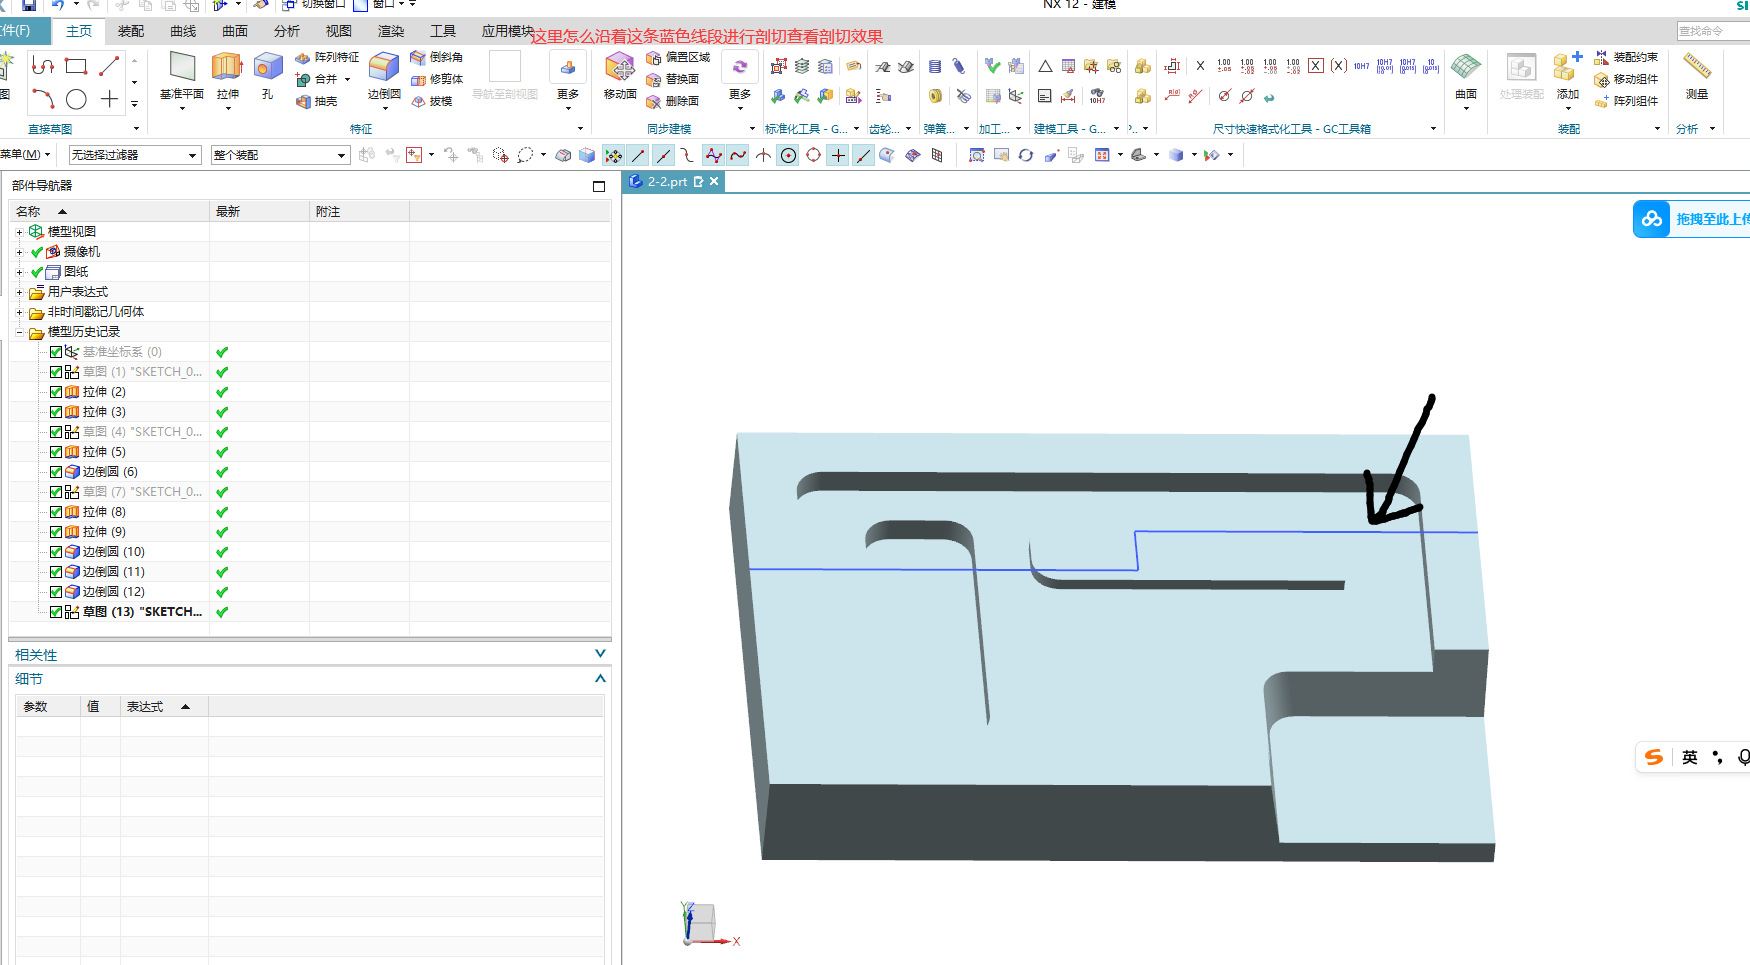Uncheck 草图 (13) SKETCH checkbox

[56, 612]
